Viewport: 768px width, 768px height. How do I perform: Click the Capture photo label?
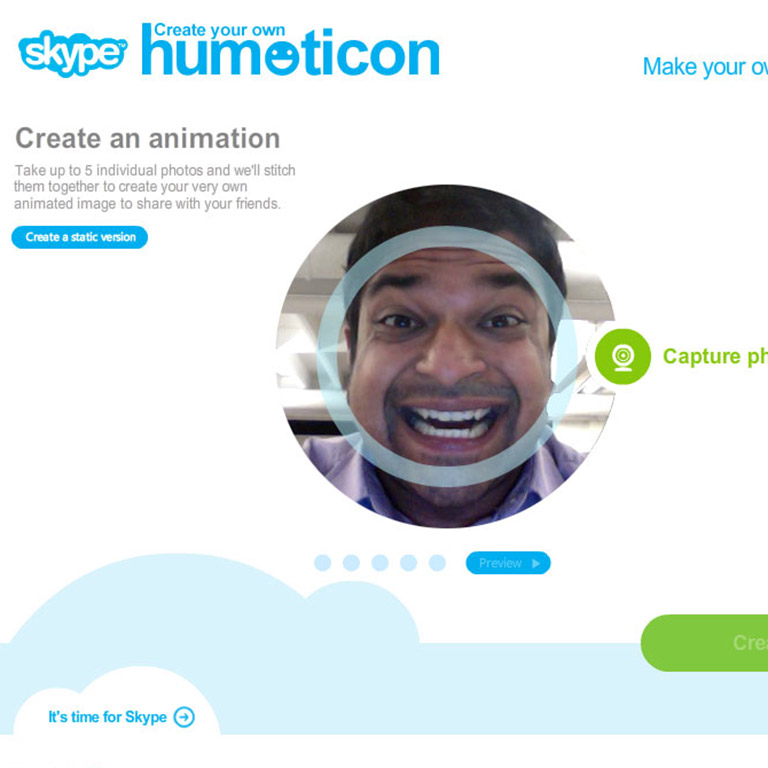(x=715, y=357)
